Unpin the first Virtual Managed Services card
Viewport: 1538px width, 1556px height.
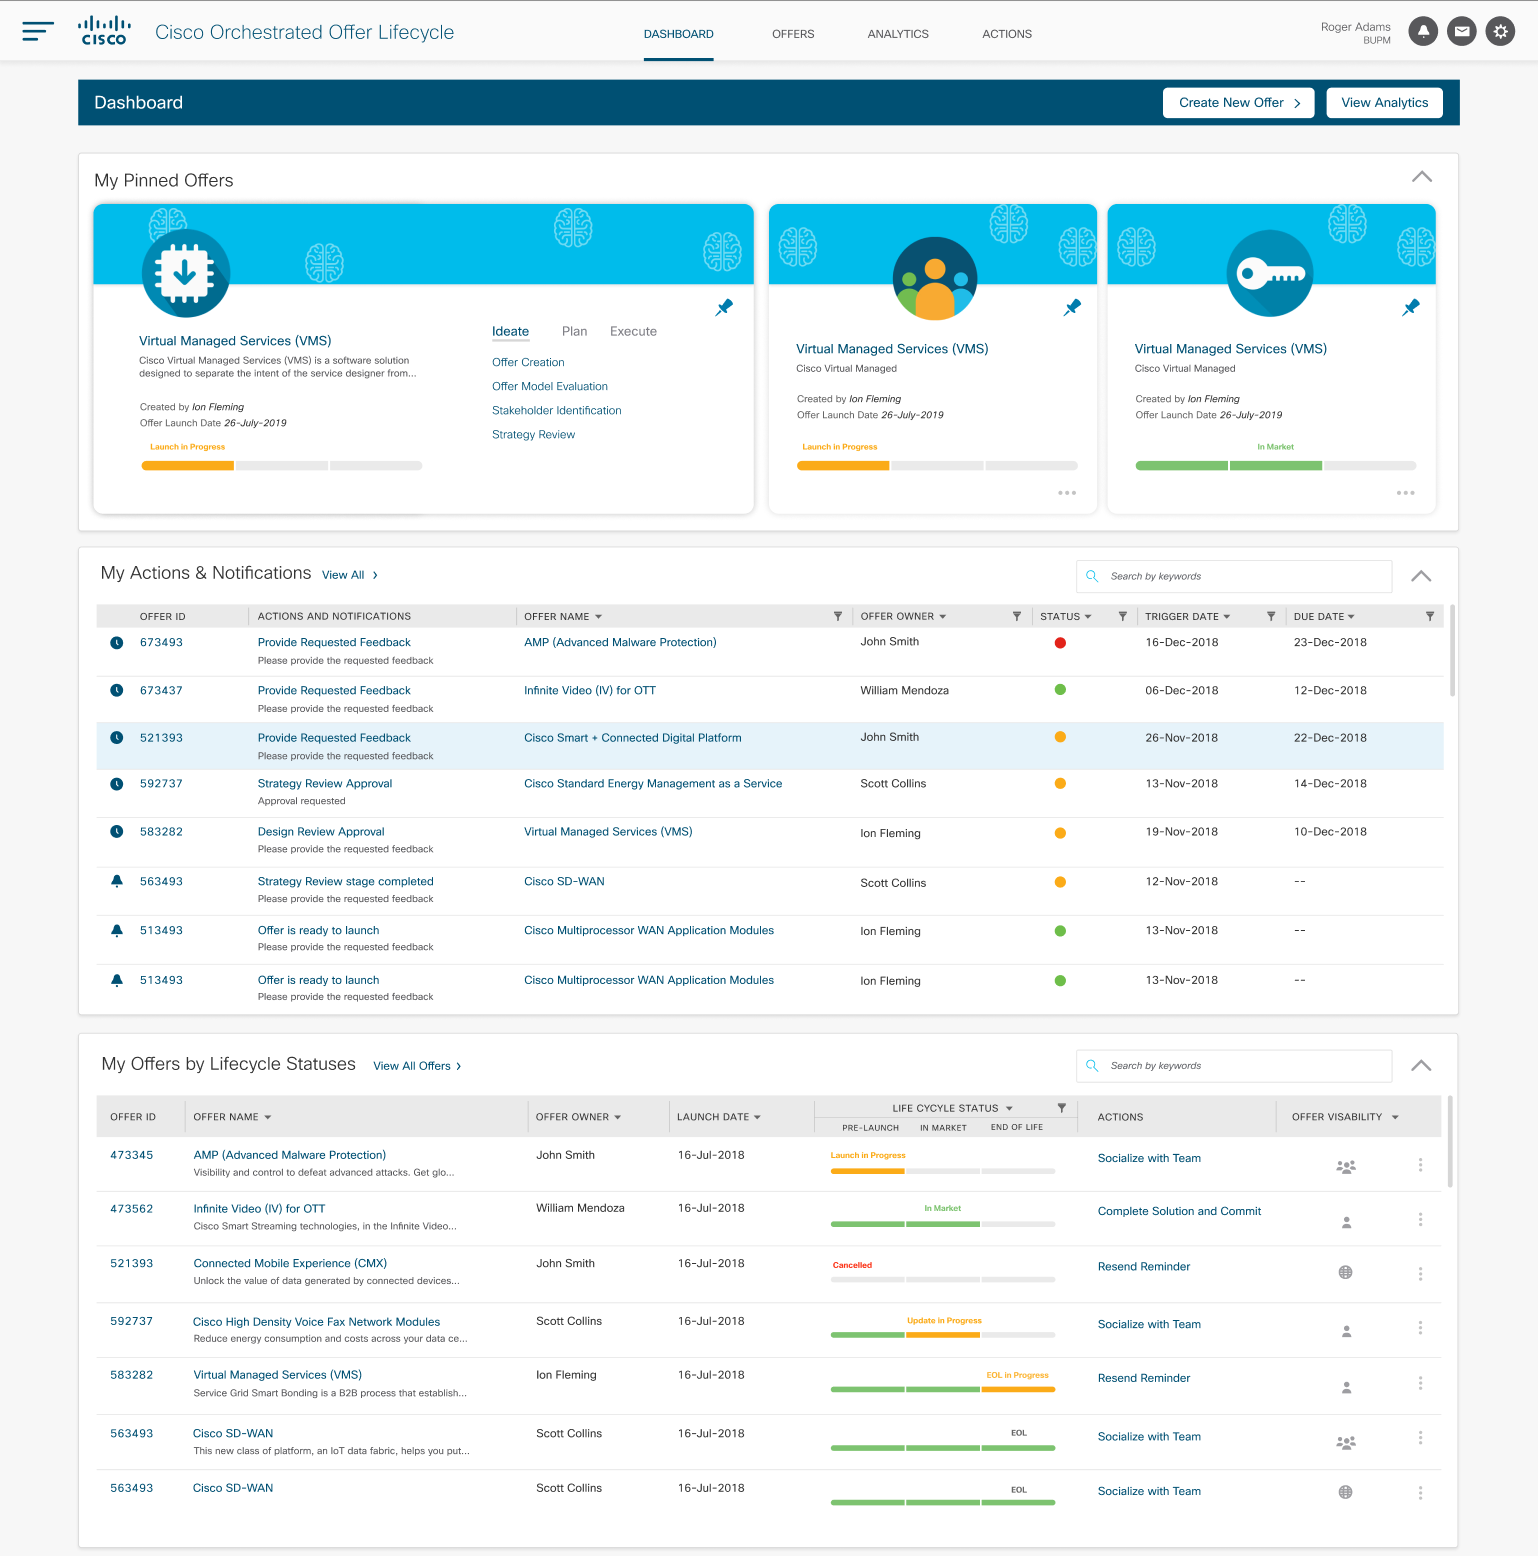click(724, 308)
